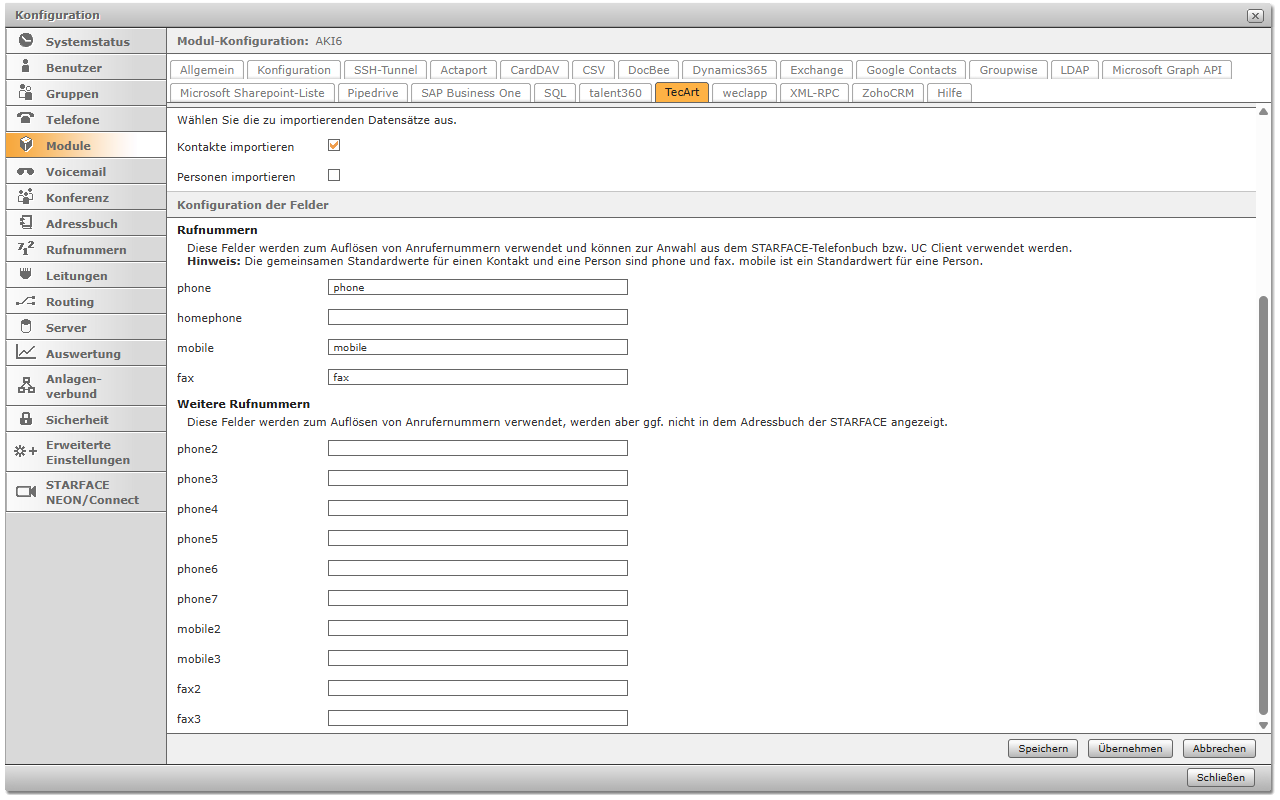Click the phone7 input field
Screen dimensions: 1280x800
(x=478, y=598)
